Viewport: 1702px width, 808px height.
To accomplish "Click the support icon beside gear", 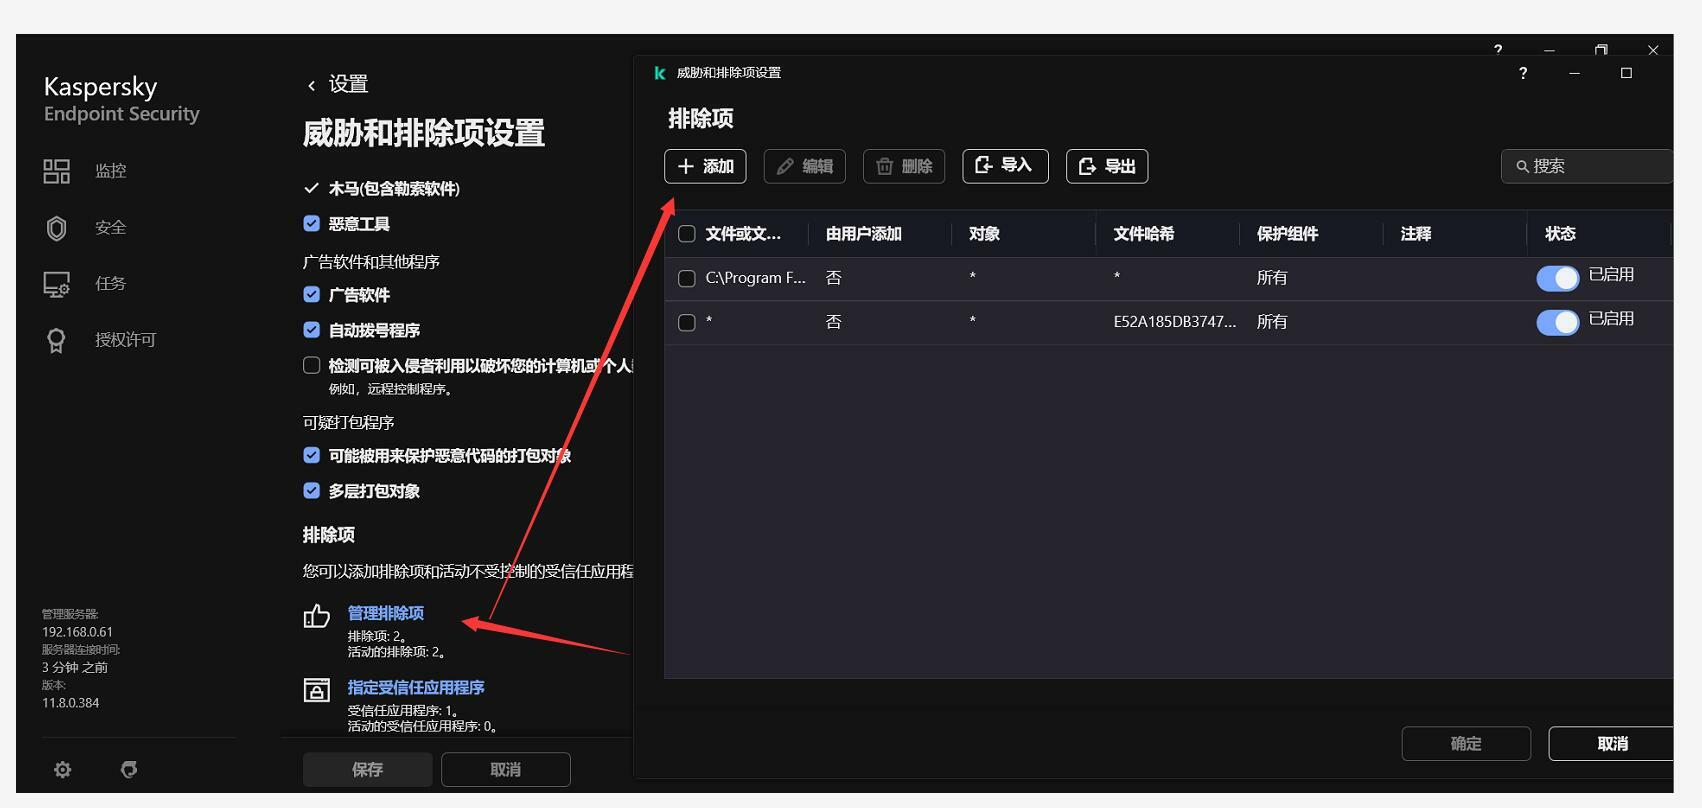I will pos(129,769).
